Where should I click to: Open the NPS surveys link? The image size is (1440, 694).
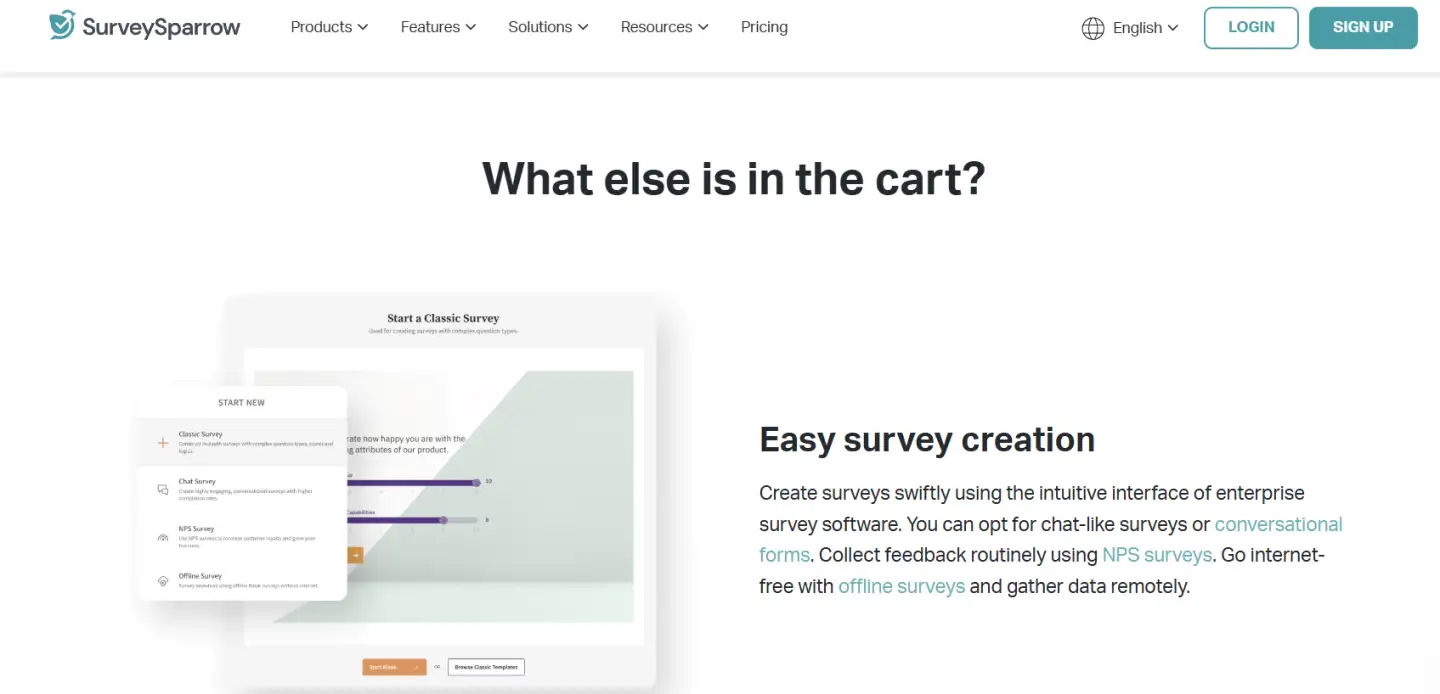(x=1157, y=555)
